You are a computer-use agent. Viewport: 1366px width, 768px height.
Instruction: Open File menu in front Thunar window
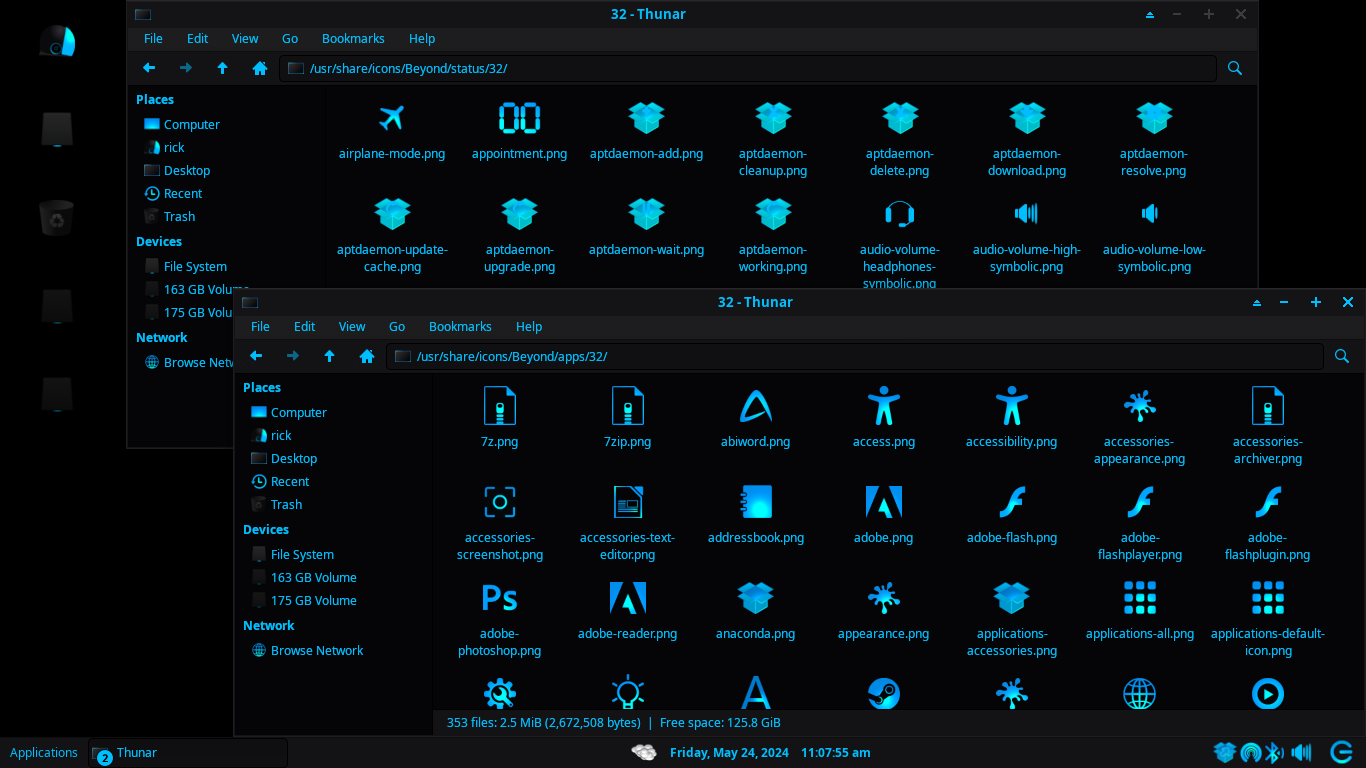tap(260, 327)
